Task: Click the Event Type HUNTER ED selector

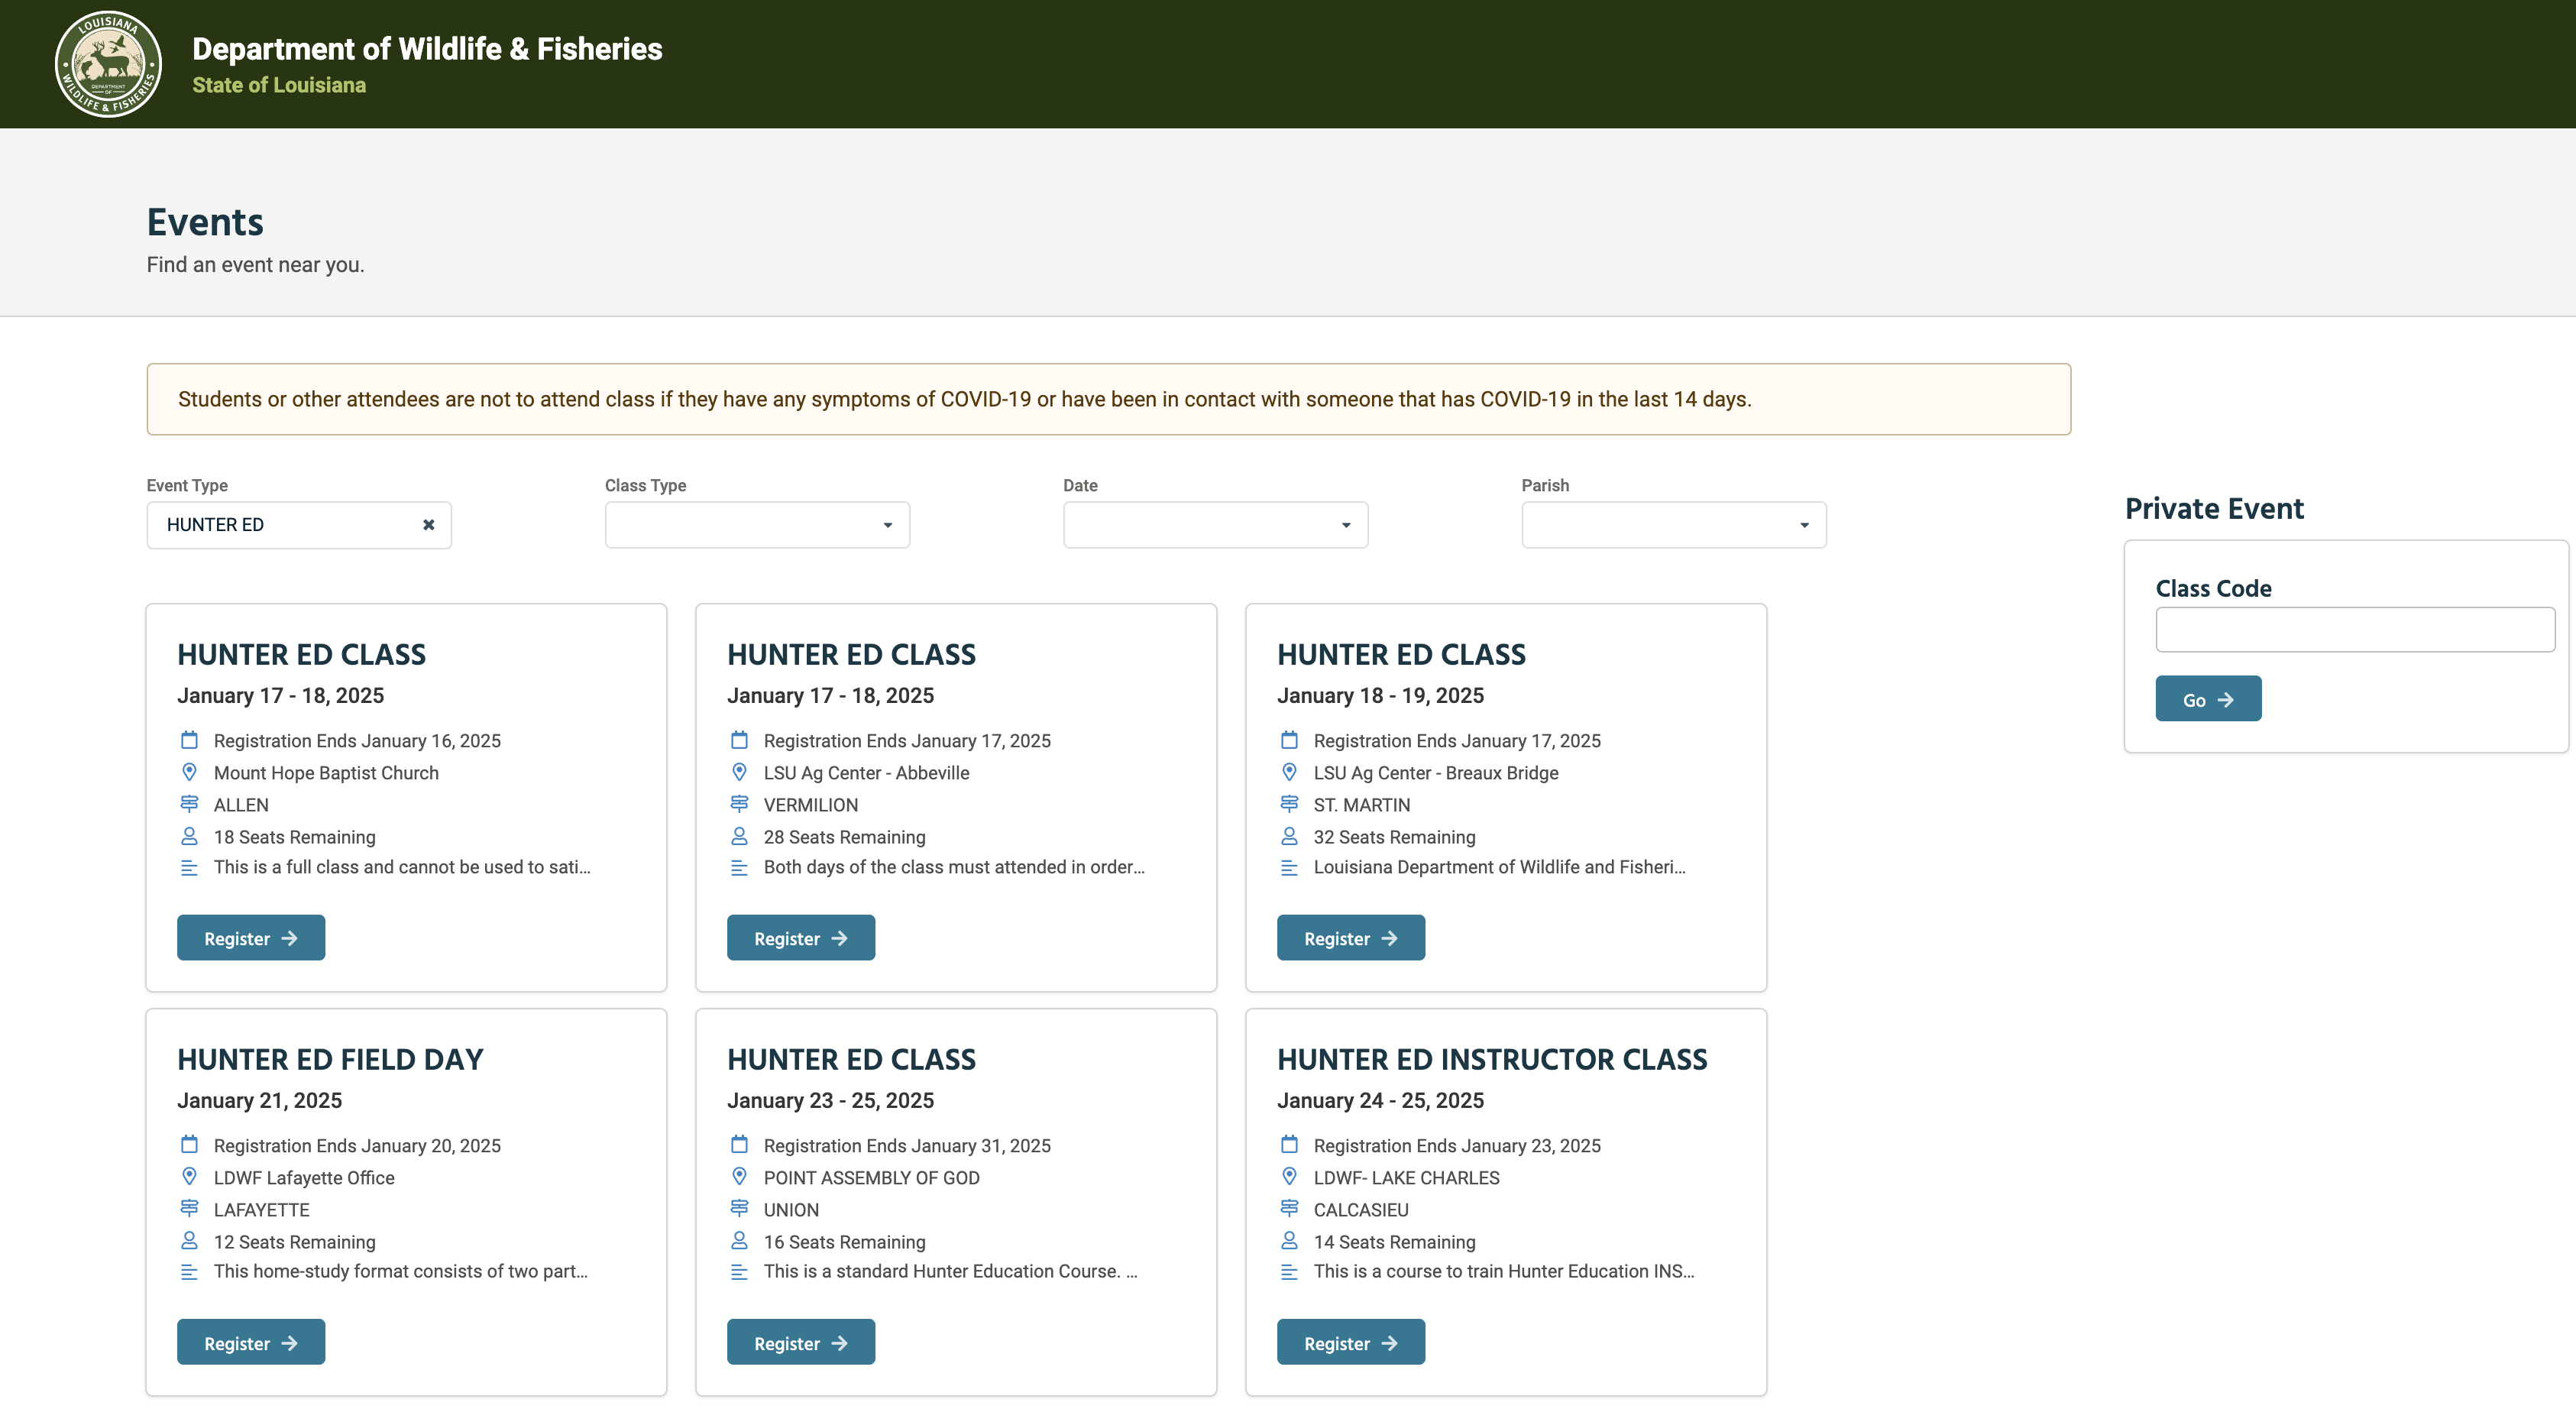Action: pos(299,525)
